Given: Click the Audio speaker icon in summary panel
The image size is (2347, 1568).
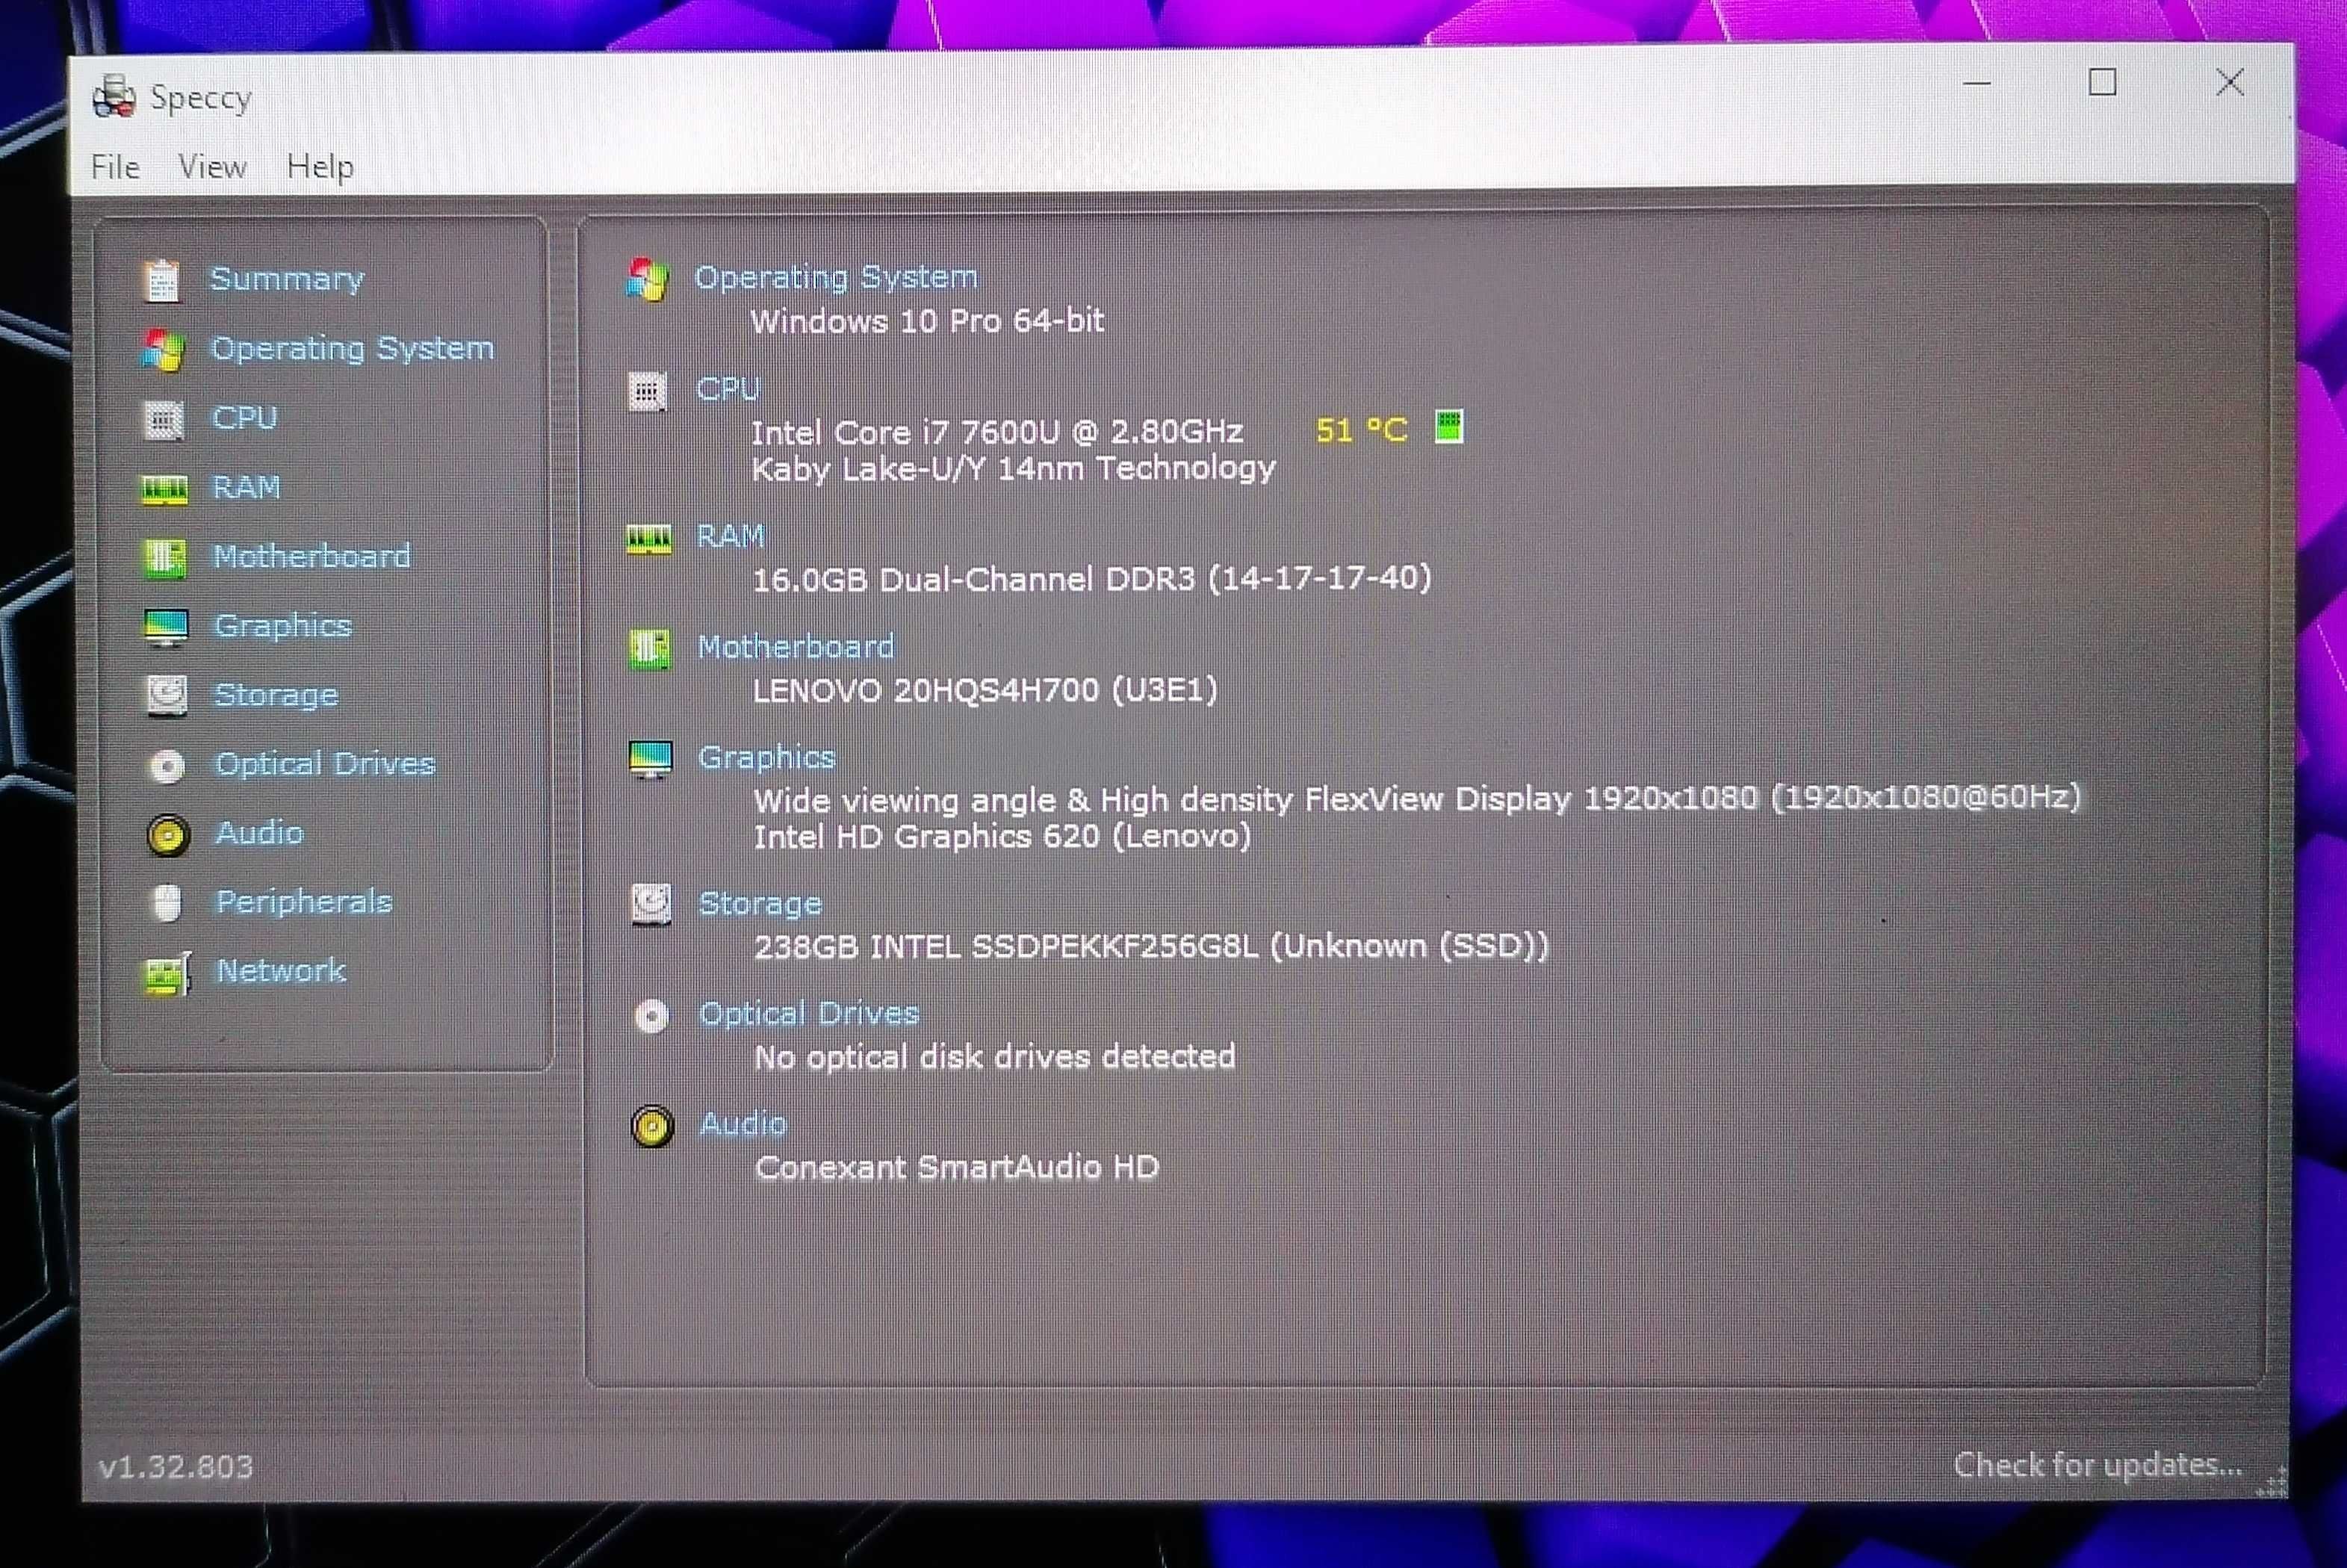Looking at the screenshot, I should (x=652, y=1127).
